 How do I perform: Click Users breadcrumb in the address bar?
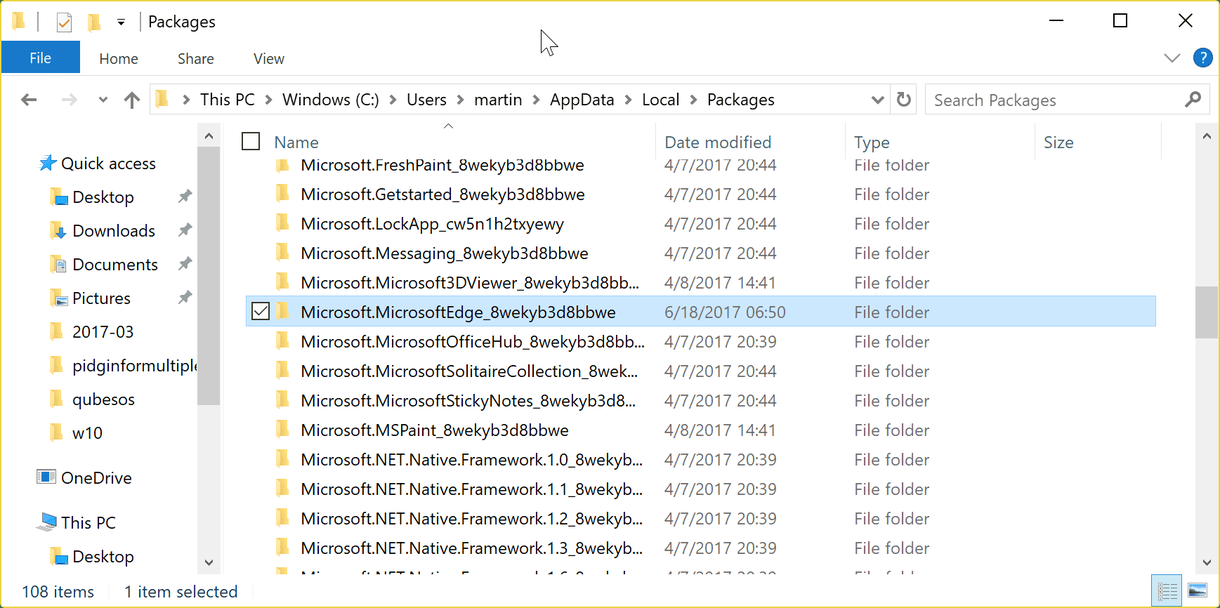pos(426,100)
